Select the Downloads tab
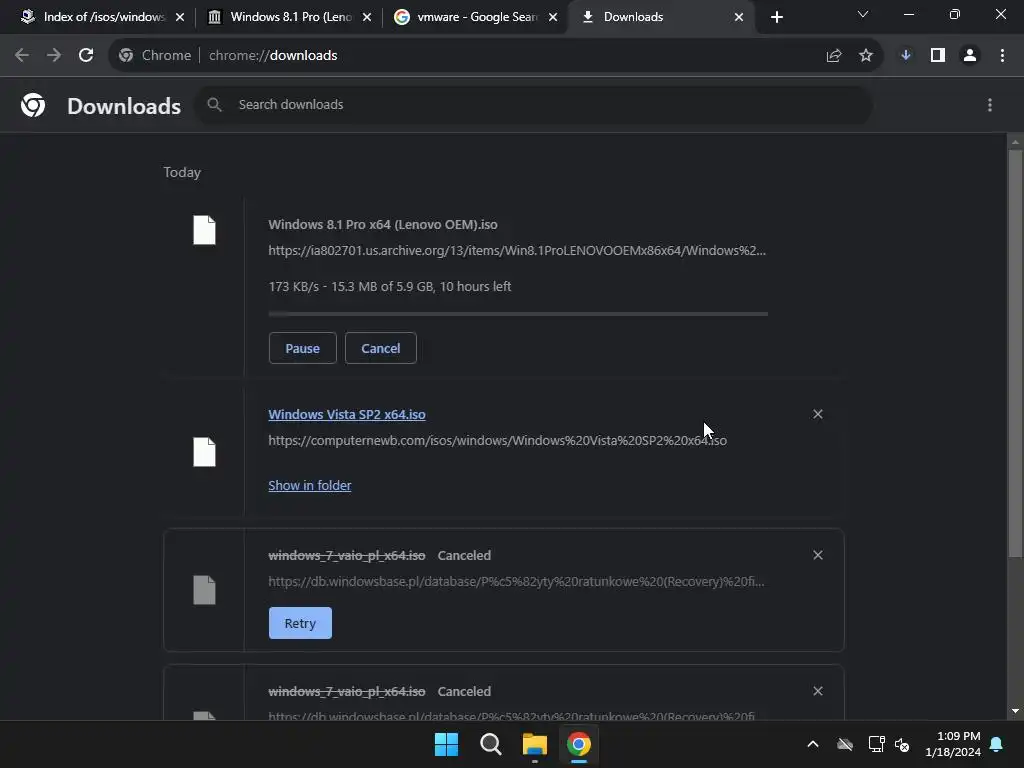 [661, 17]
